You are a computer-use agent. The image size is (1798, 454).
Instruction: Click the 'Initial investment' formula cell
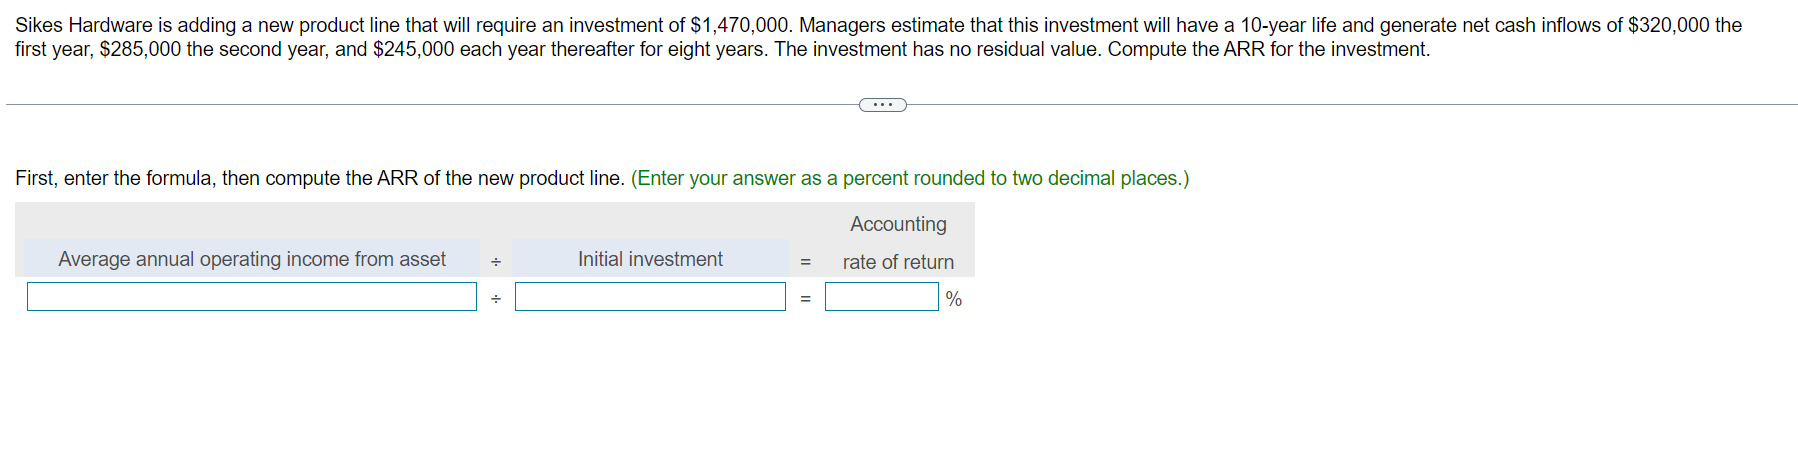(650, 259)
